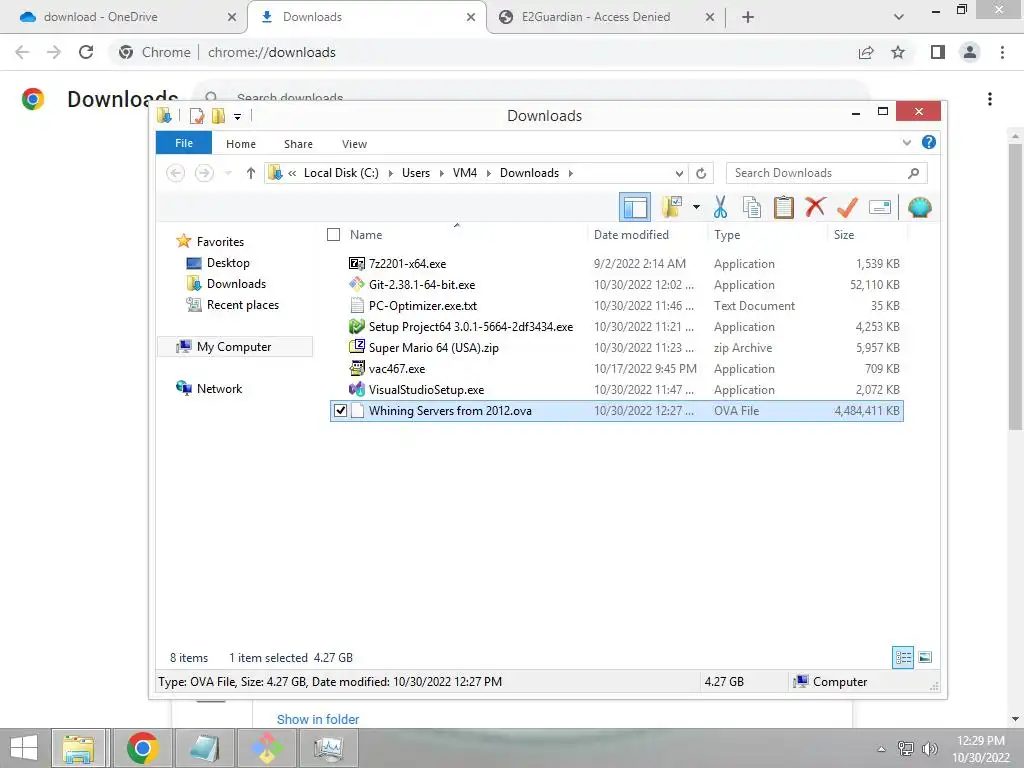
Task: Toggle the select-all checkbox in Name header
Action: pyautogui.click(x=333, y=234)
